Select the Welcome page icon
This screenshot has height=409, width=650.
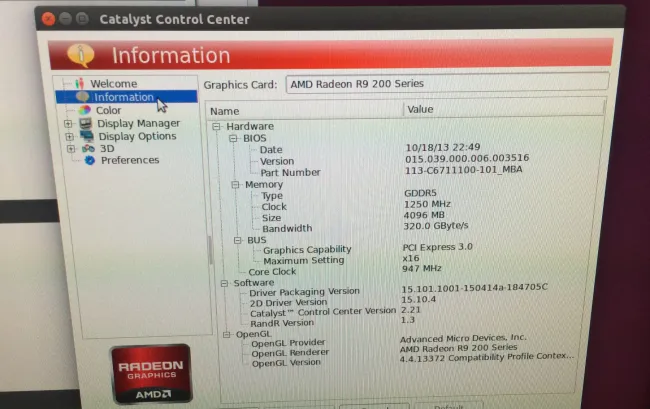[80, 83]
